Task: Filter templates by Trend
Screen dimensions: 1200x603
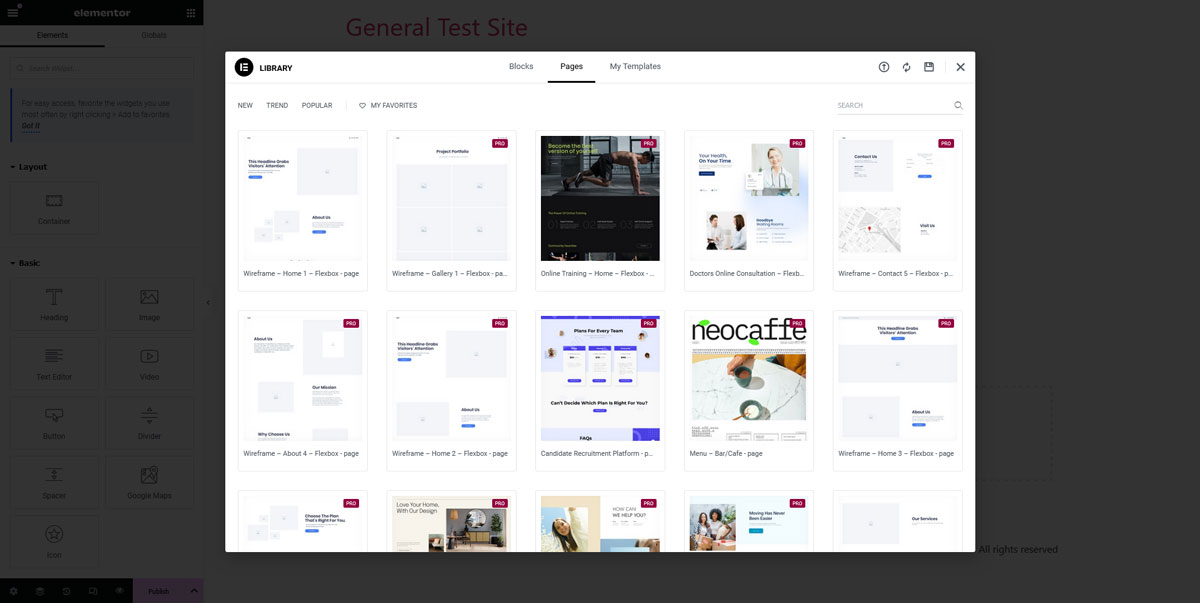Action: coord(277,105)
